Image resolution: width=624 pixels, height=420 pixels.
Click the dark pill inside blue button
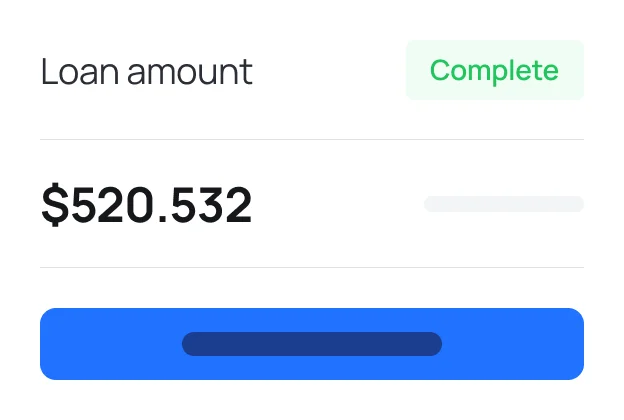point(311,344)
